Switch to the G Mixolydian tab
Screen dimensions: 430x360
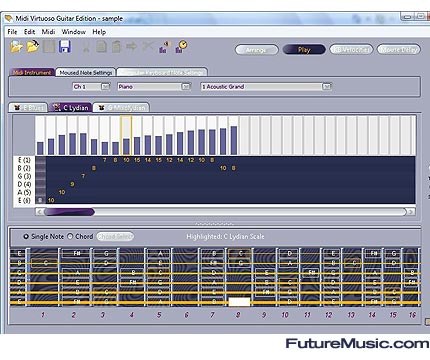[121, 108]
